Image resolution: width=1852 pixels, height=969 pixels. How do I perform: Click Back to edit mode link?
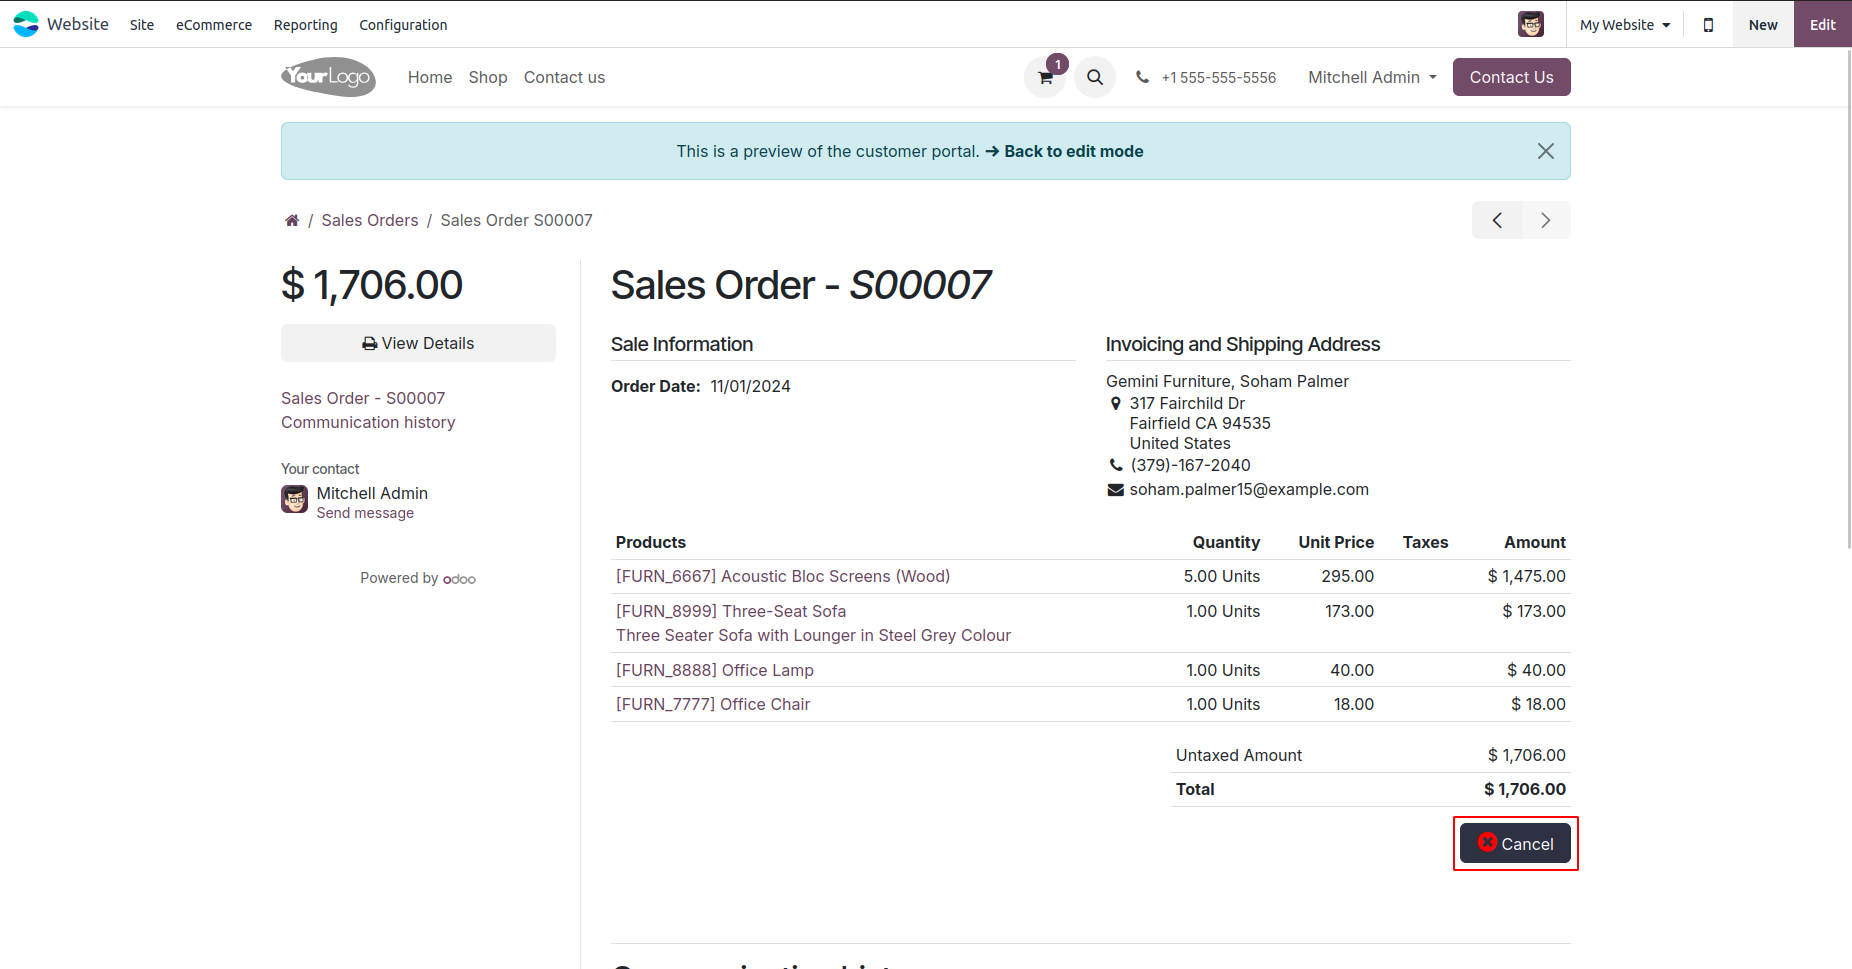[1073, 151]
